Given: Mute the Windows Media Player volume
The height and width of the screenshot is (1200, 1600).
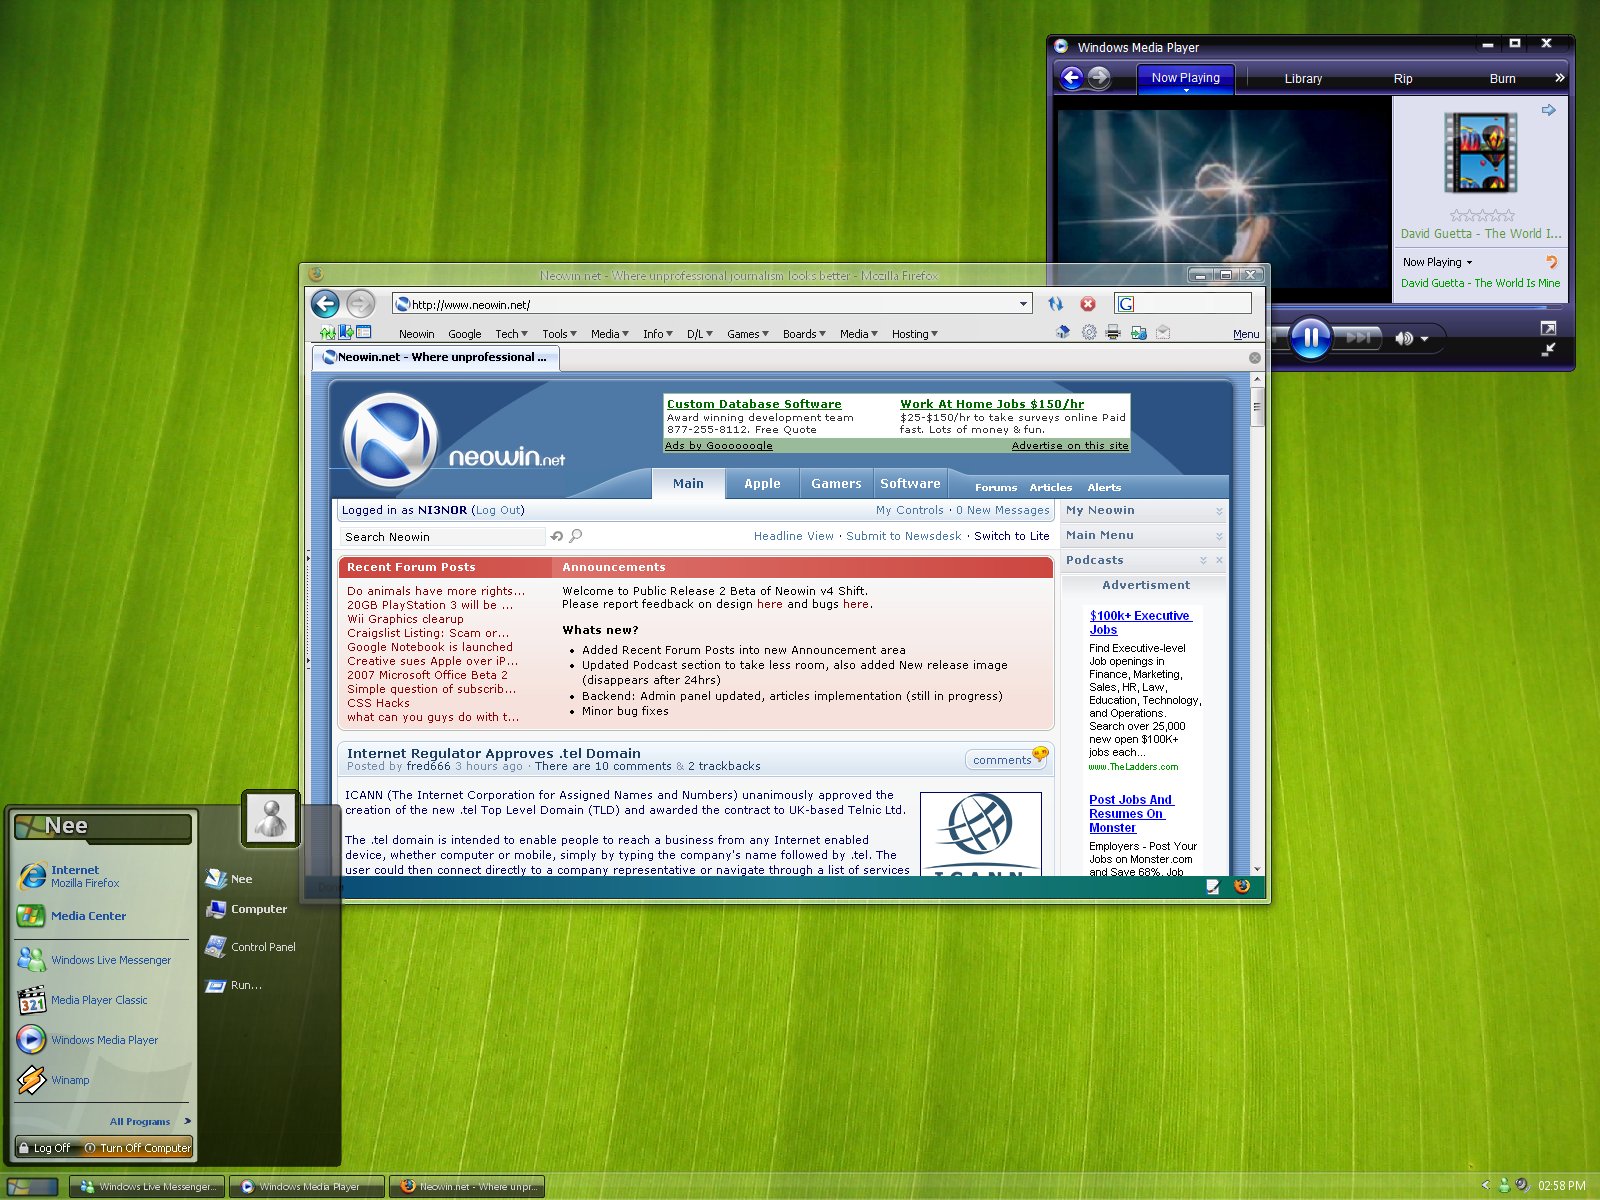Looking at the screenshot, I should tap(1404, 339).
